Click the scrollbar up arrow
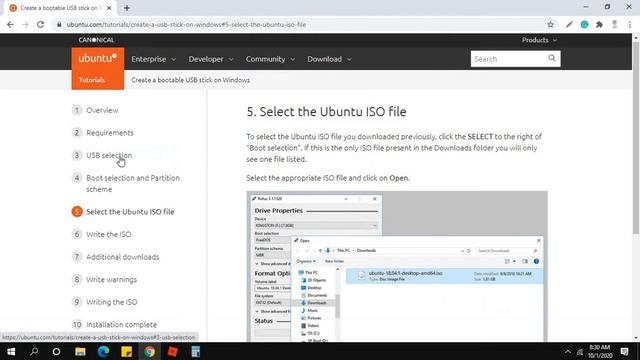Image resolution: width=640 pixels, height=360 pixels. coord(636,38)
